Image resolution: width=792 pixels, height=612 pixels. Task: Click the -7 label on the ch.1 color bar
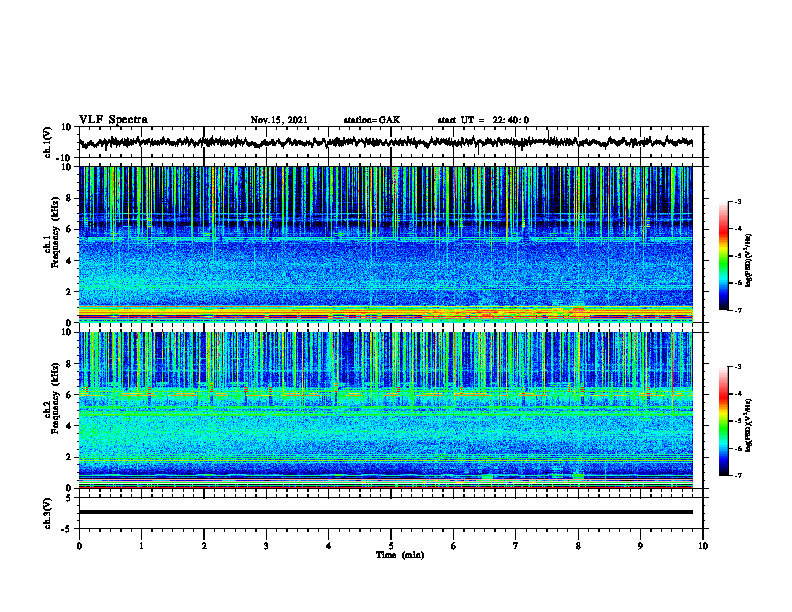pyautogui.click(x=737, y=310)
